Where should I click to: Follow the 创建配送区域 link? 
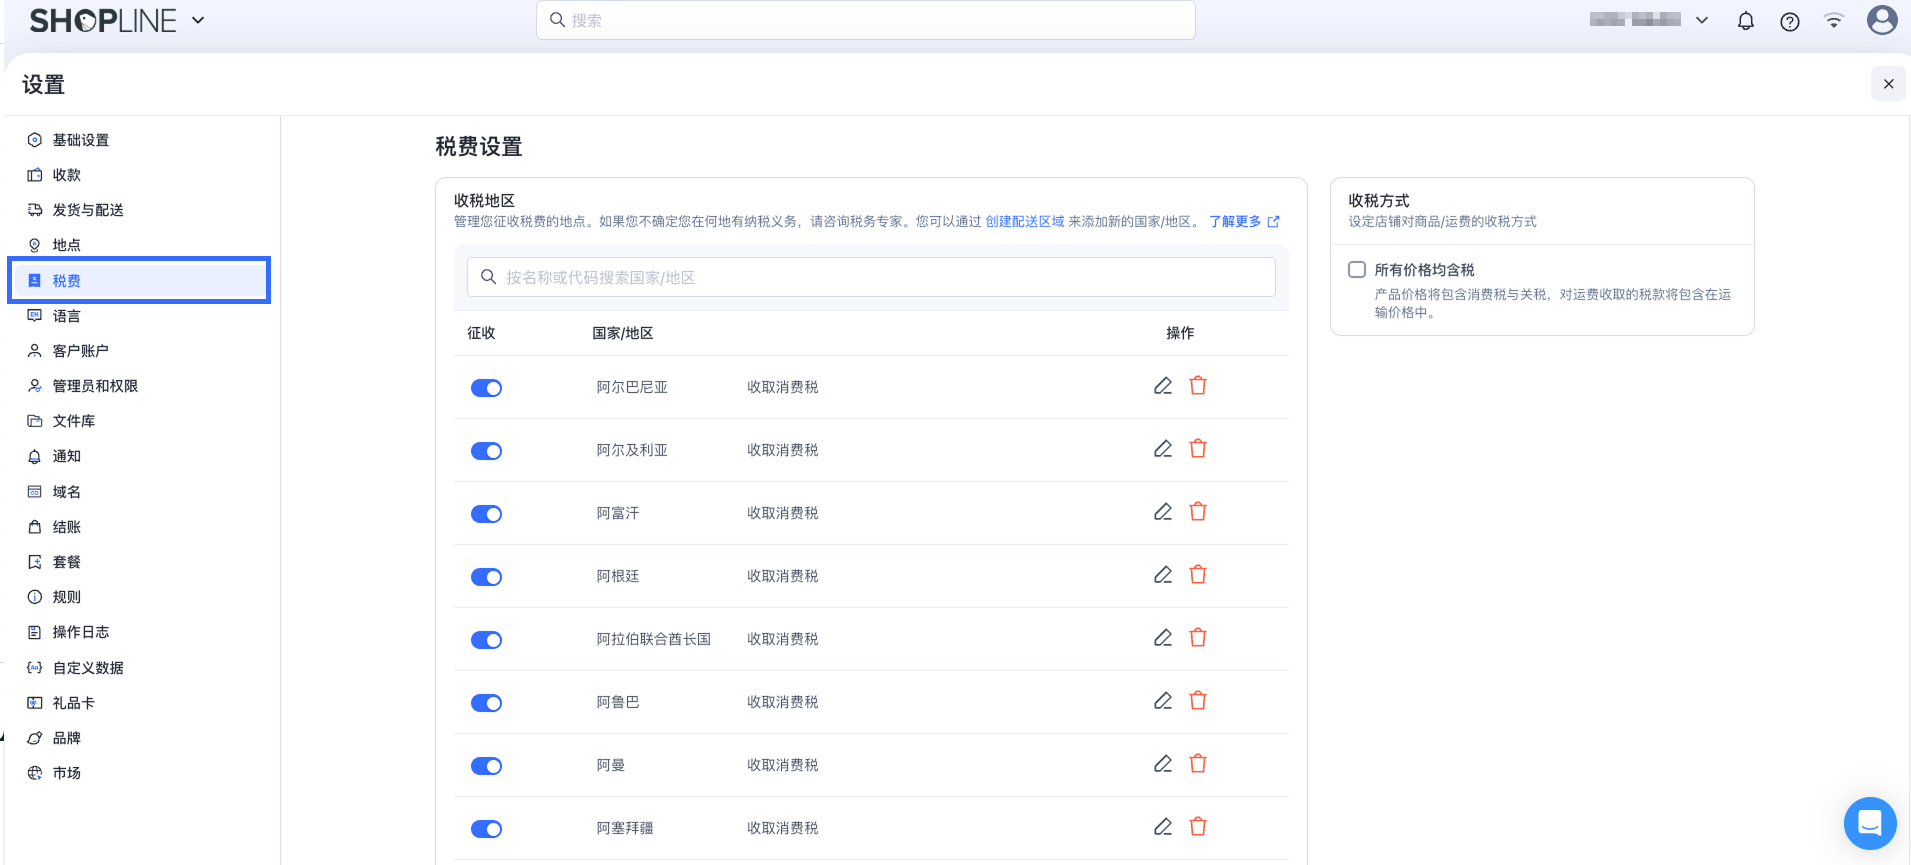(1024, 222)
